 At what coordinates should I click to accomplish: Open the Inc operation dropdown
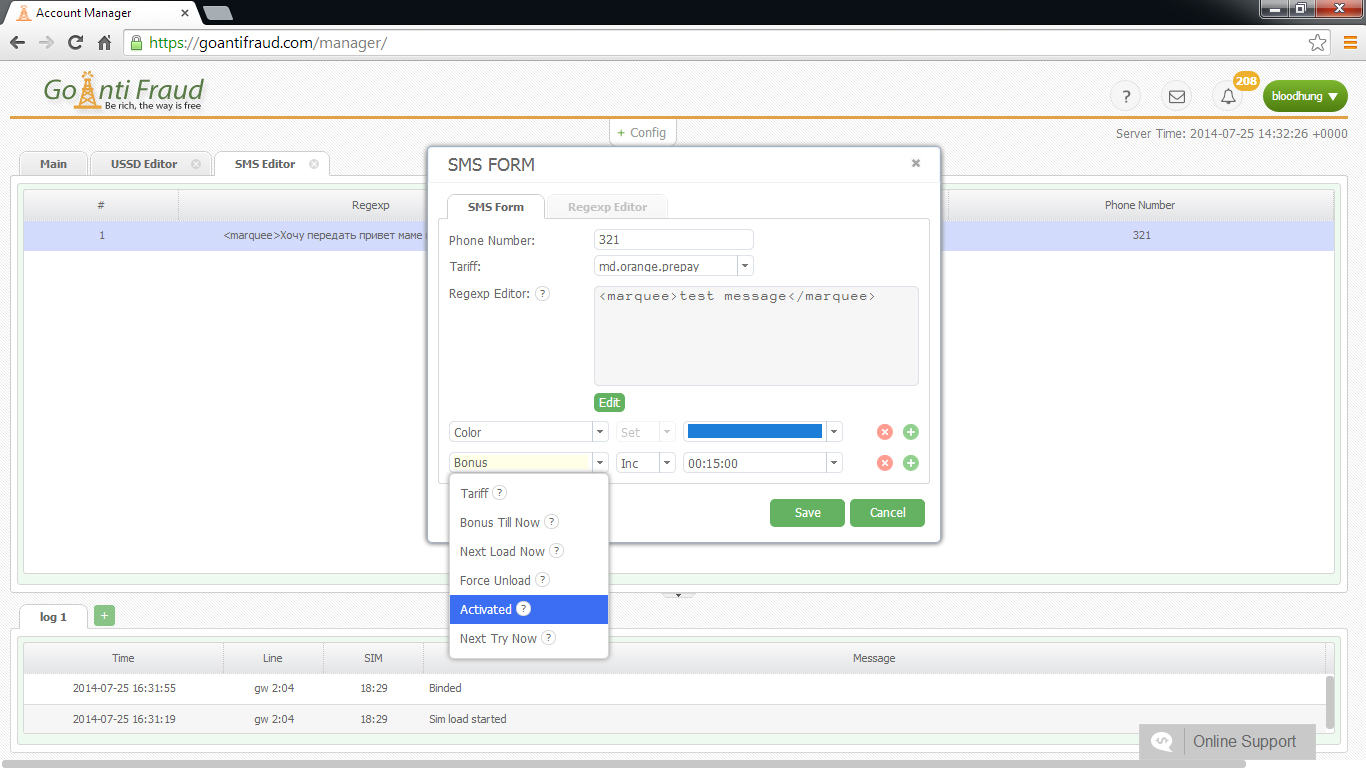(x=666, y=463)
